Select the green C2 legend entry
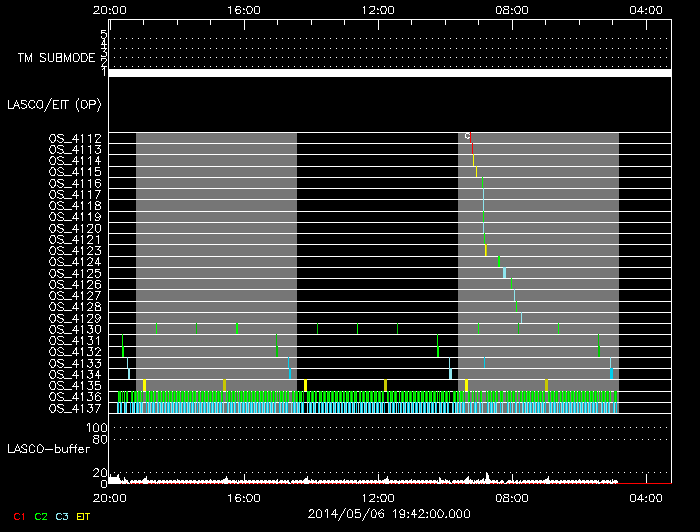The height and width of the screenshot is (532, 700). [x=41, y=516]
